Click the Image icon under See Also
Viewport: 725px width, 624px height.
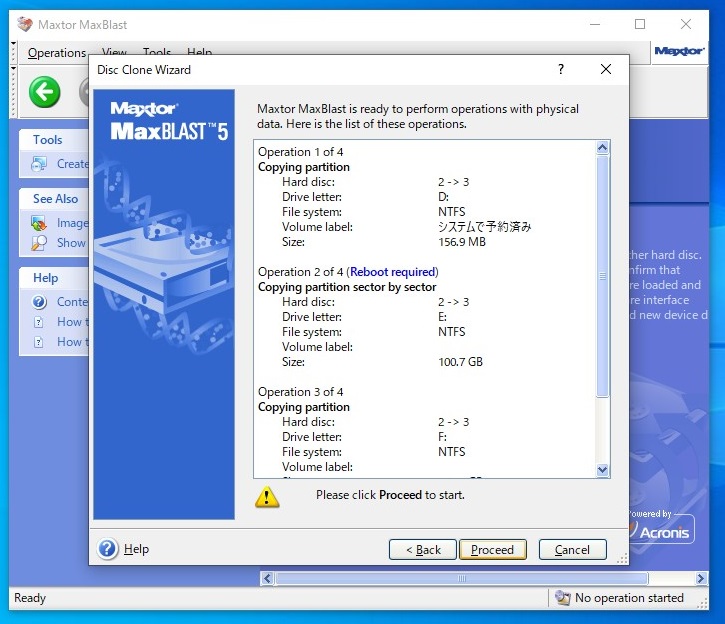click(39, 223)
